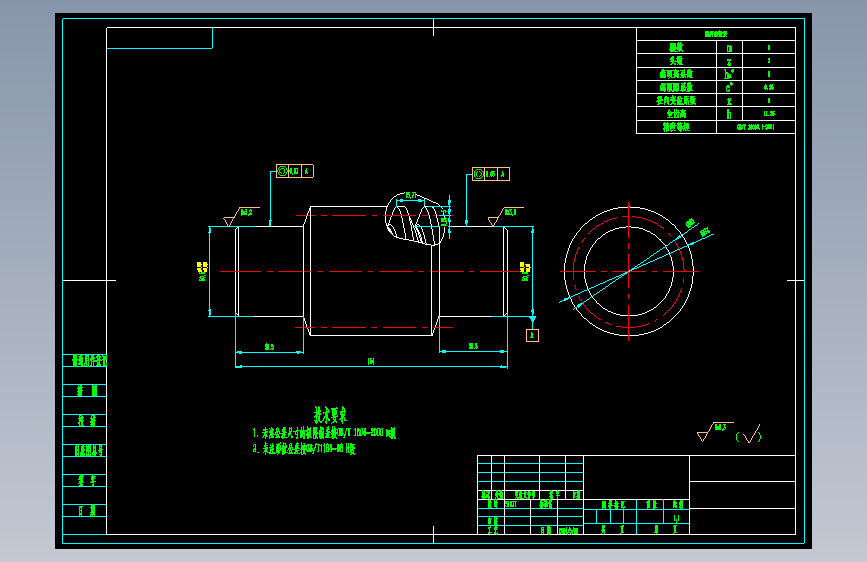This screenshot has height=562, width=867.
Task: Select the right journal length dimension text
Action: 473,346
